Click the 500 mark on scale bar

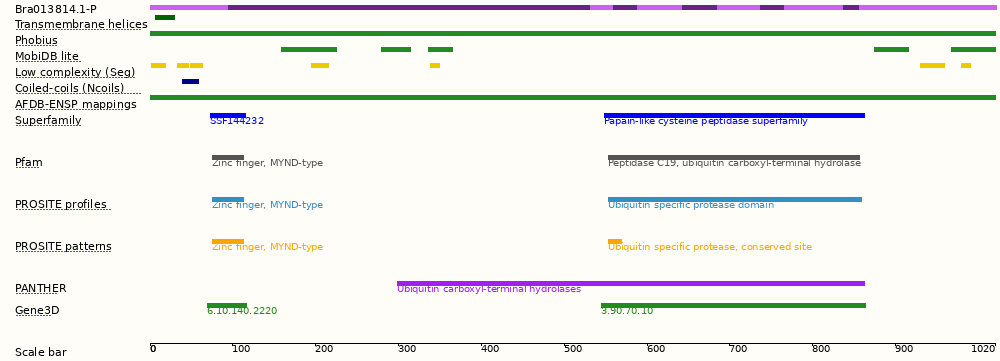click(573, 349)
